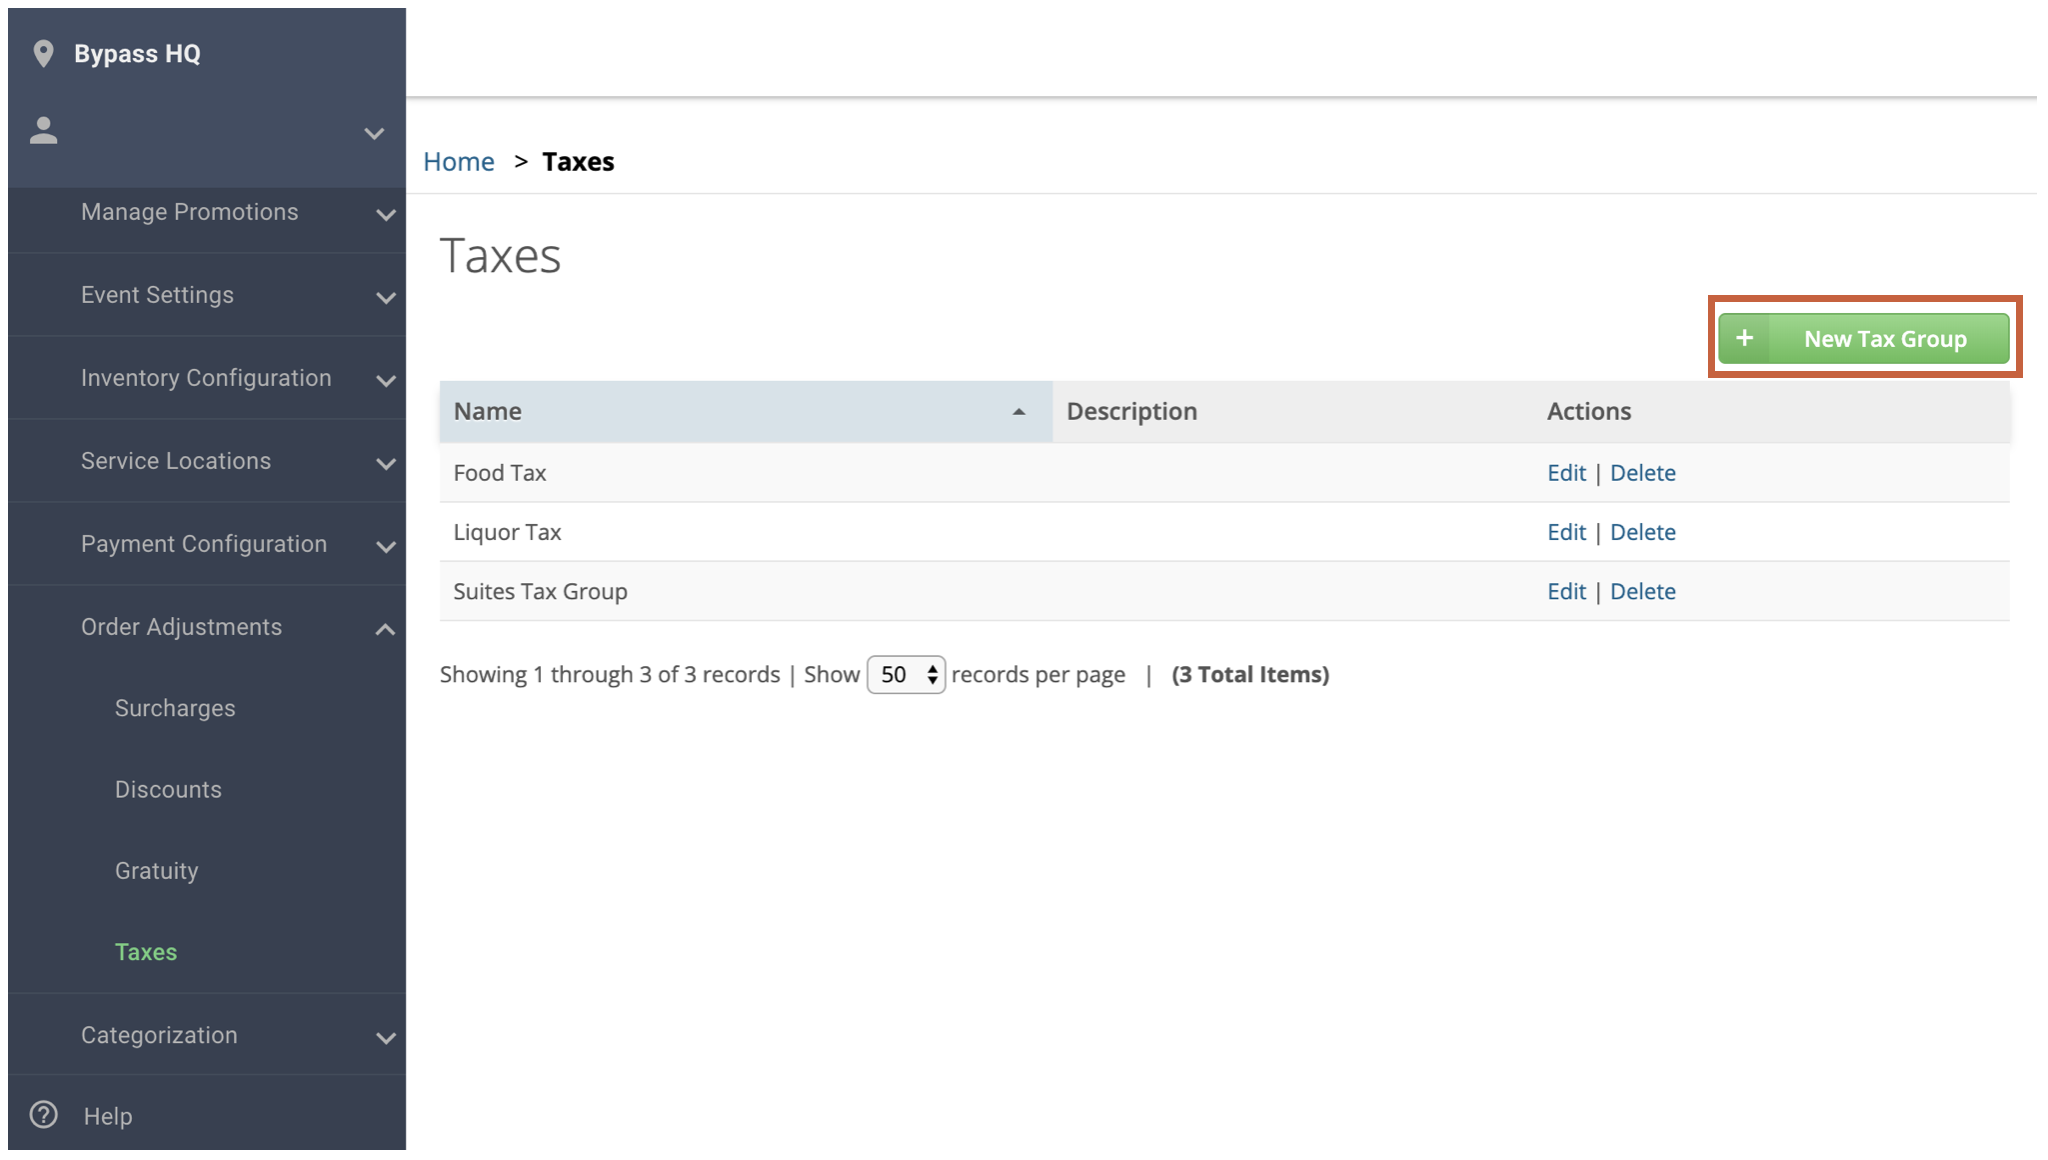Expand Payment Configuration chevron

pos(386,547)
